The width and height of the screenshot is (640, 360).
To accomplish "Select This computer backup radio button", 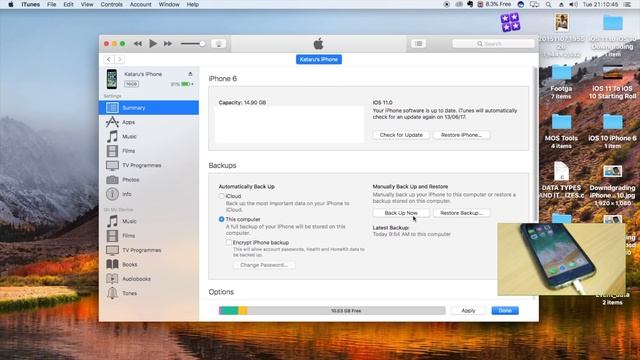I will point(221,219).
